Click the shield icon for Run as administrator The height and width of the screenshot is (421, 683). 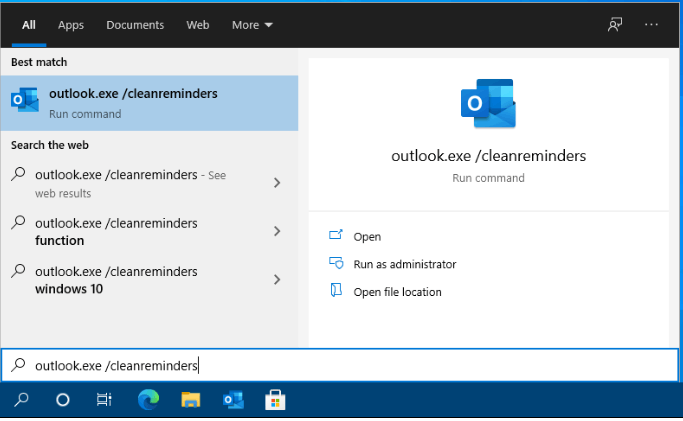(336, 263)
